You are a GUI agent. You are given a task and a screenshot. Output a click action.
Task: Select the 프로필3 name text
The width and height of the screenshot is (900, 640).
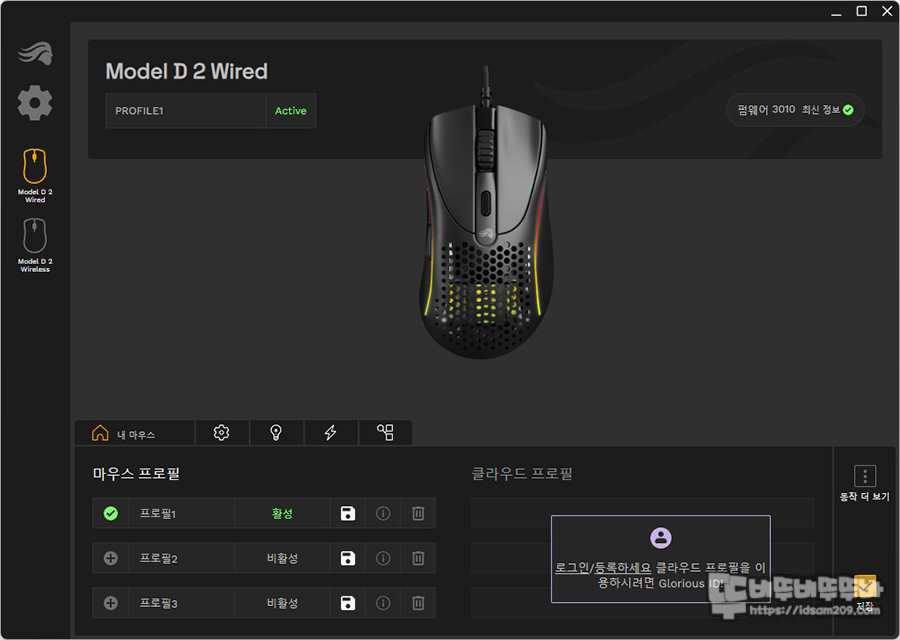tap(158, 603)
